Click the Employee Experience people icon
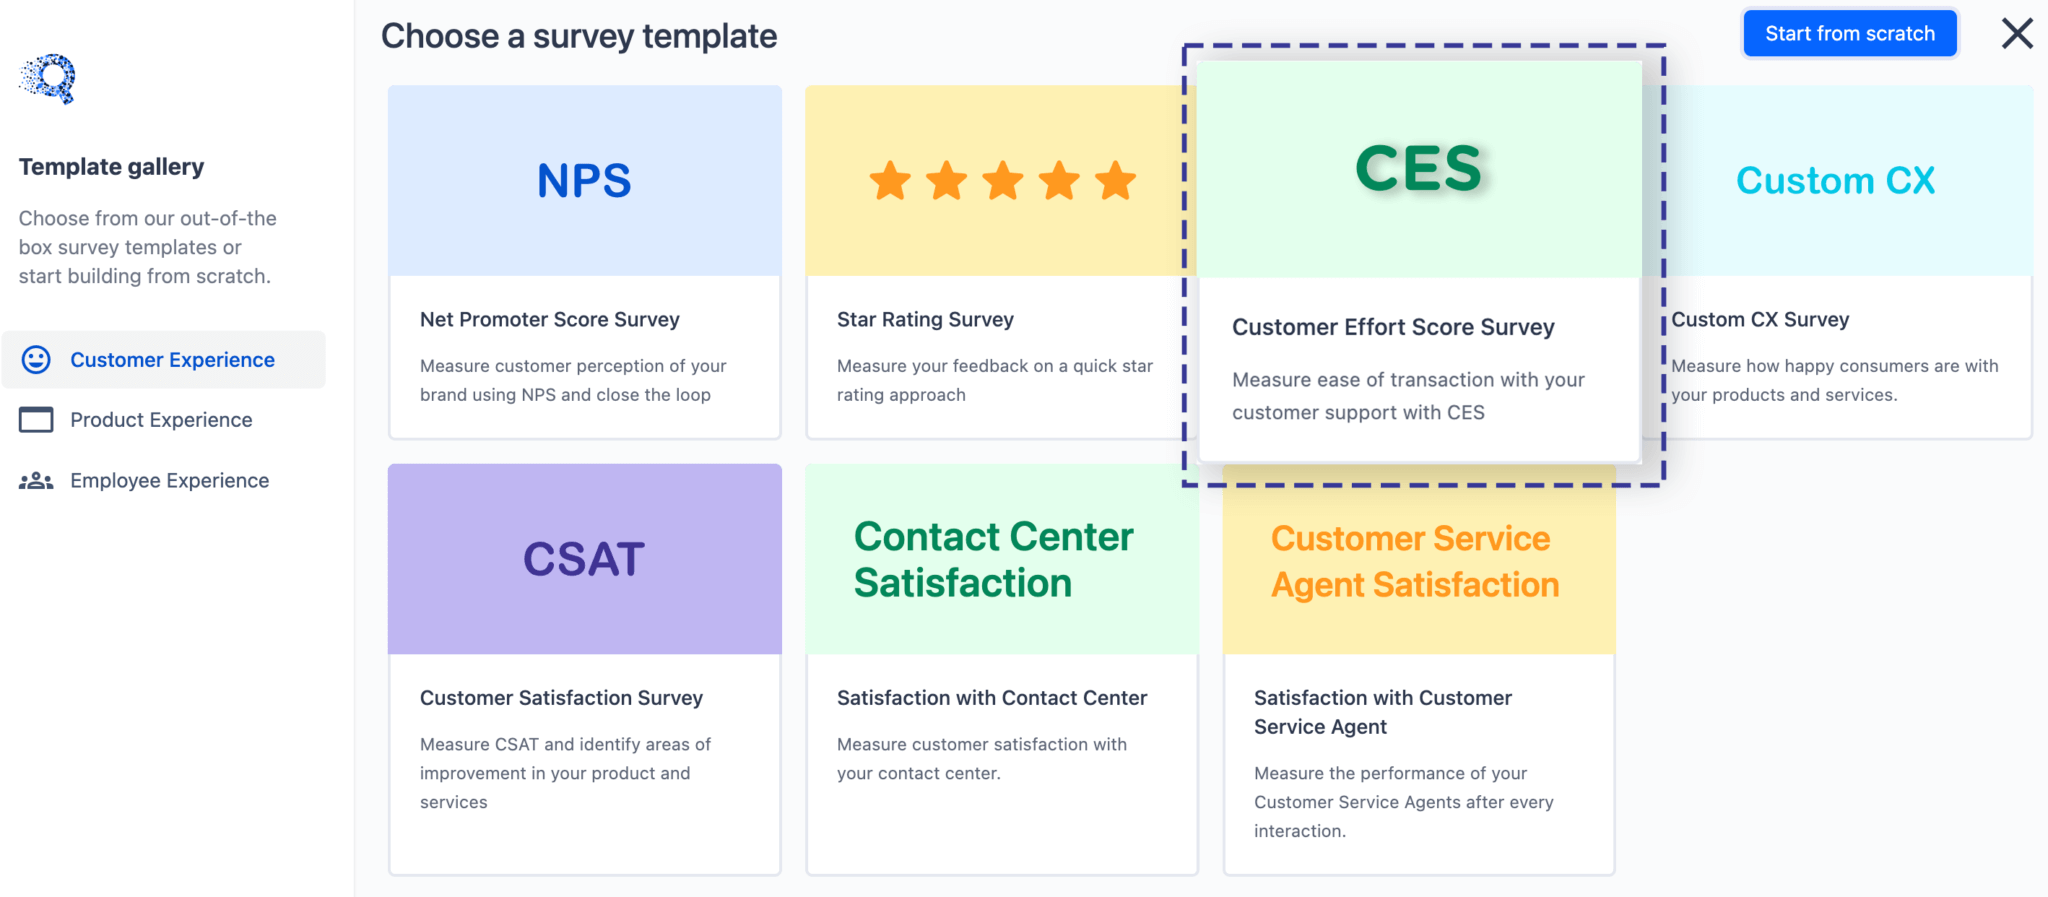Image resolution: width=2048 pixels, height=897 pixels. [35, 480]
